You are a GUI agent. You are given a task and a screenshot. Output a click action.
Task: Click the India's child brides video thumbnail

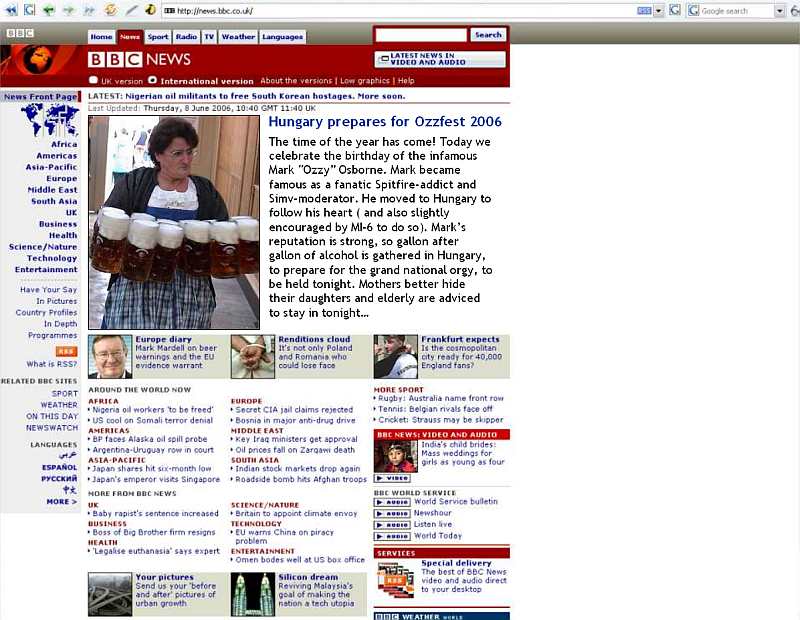click(395, 456)
